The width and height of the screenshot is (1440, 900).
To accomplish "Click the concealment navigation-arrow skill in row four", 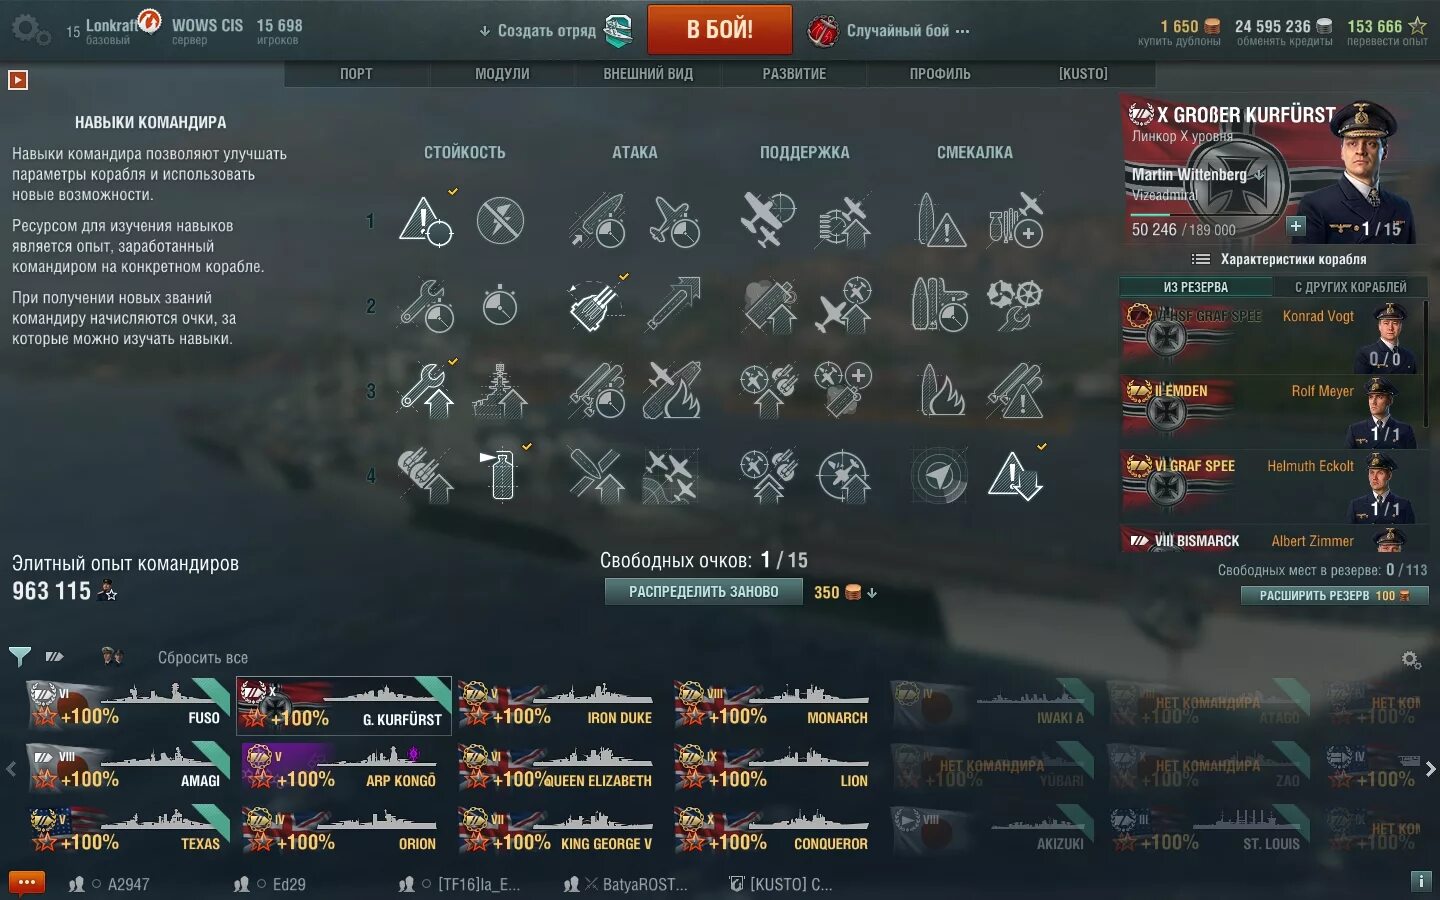I will click(x=939, y=474).
